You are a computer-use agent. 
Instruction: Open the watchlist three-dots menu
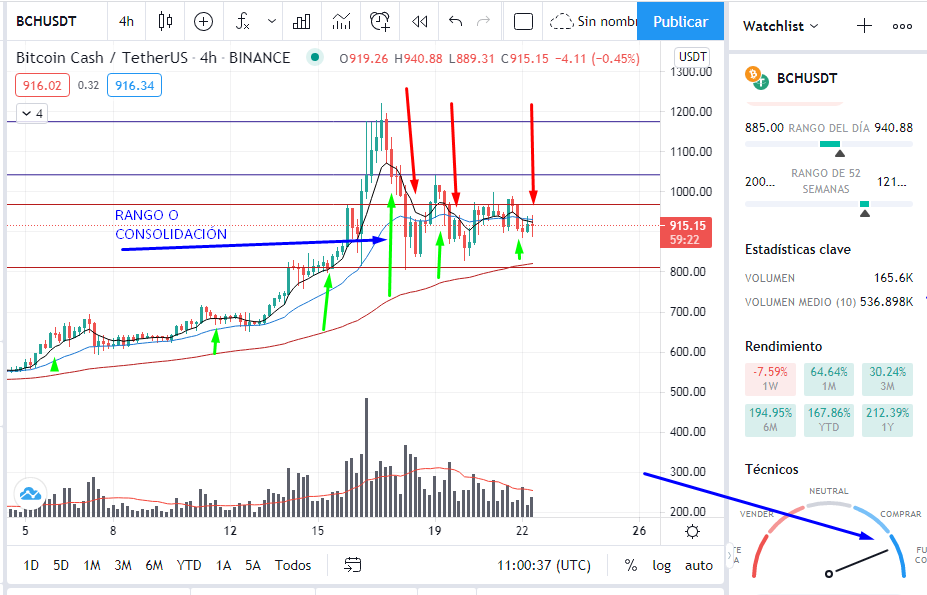[x=902, y=26]
